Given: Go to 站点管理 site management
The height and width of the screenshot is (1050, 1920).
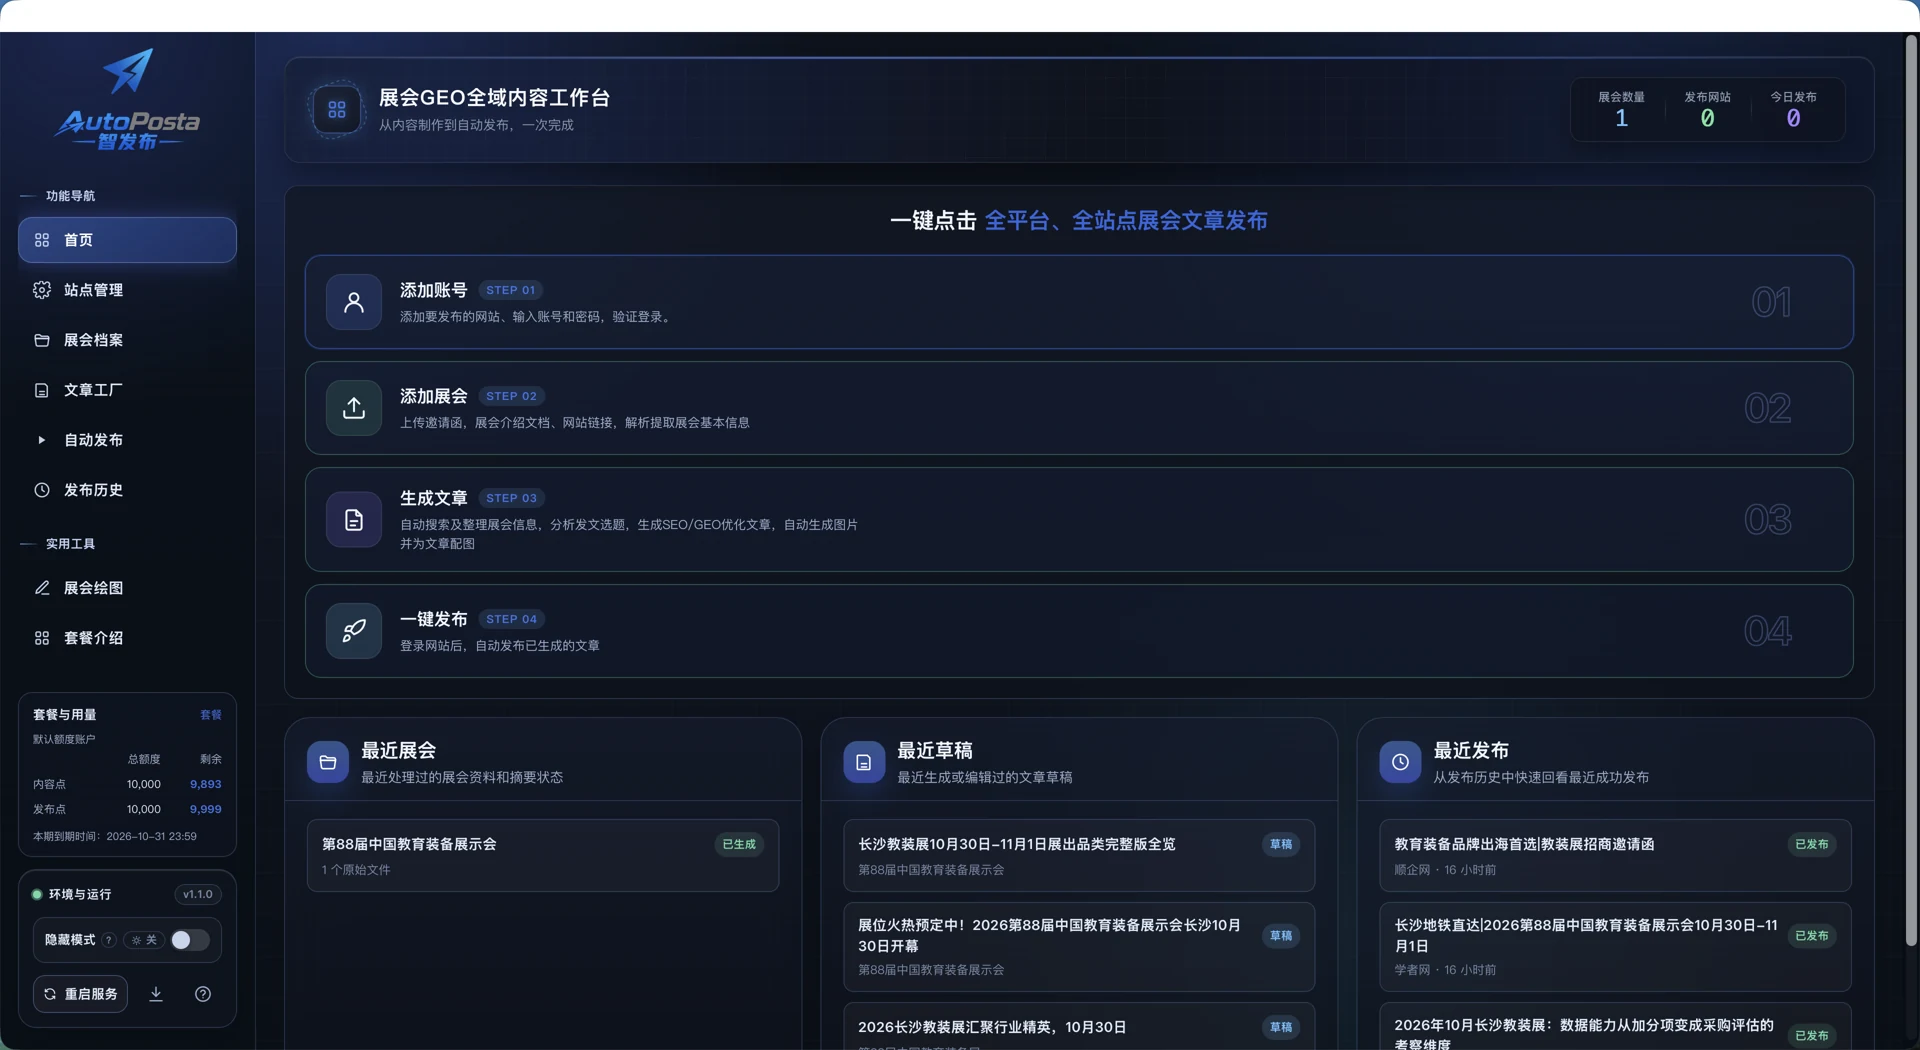Looking at the screenshot, I should click(127, 290).
